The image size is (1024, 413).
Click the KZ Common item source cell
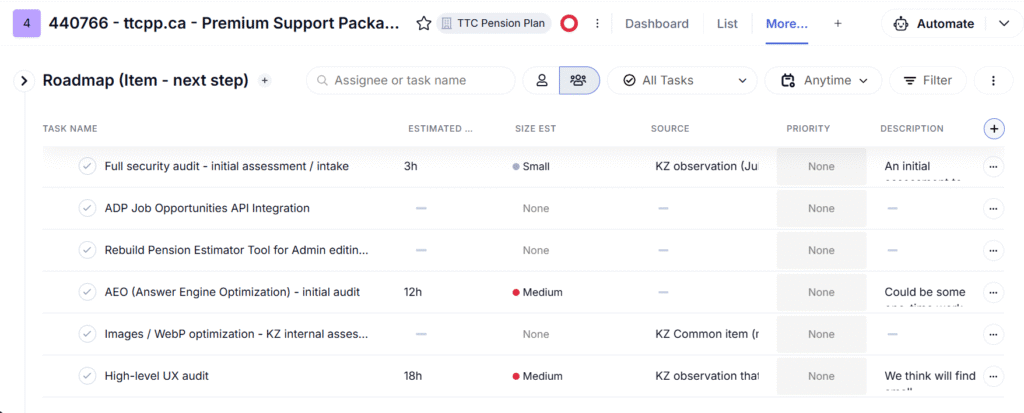point(707,334)
